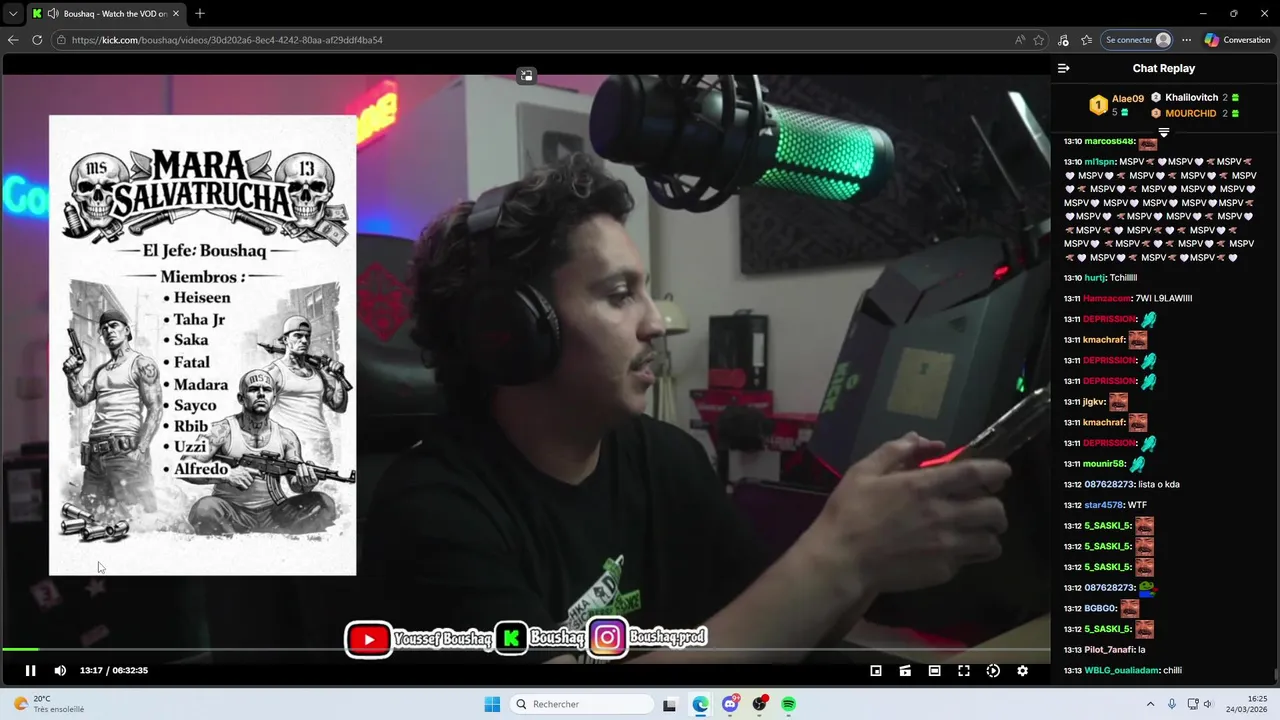Click the YouTube logo in stream overlay
The height and width of the screenshot is (720, 1280).
pyautogui.click(x=368, y=639)
